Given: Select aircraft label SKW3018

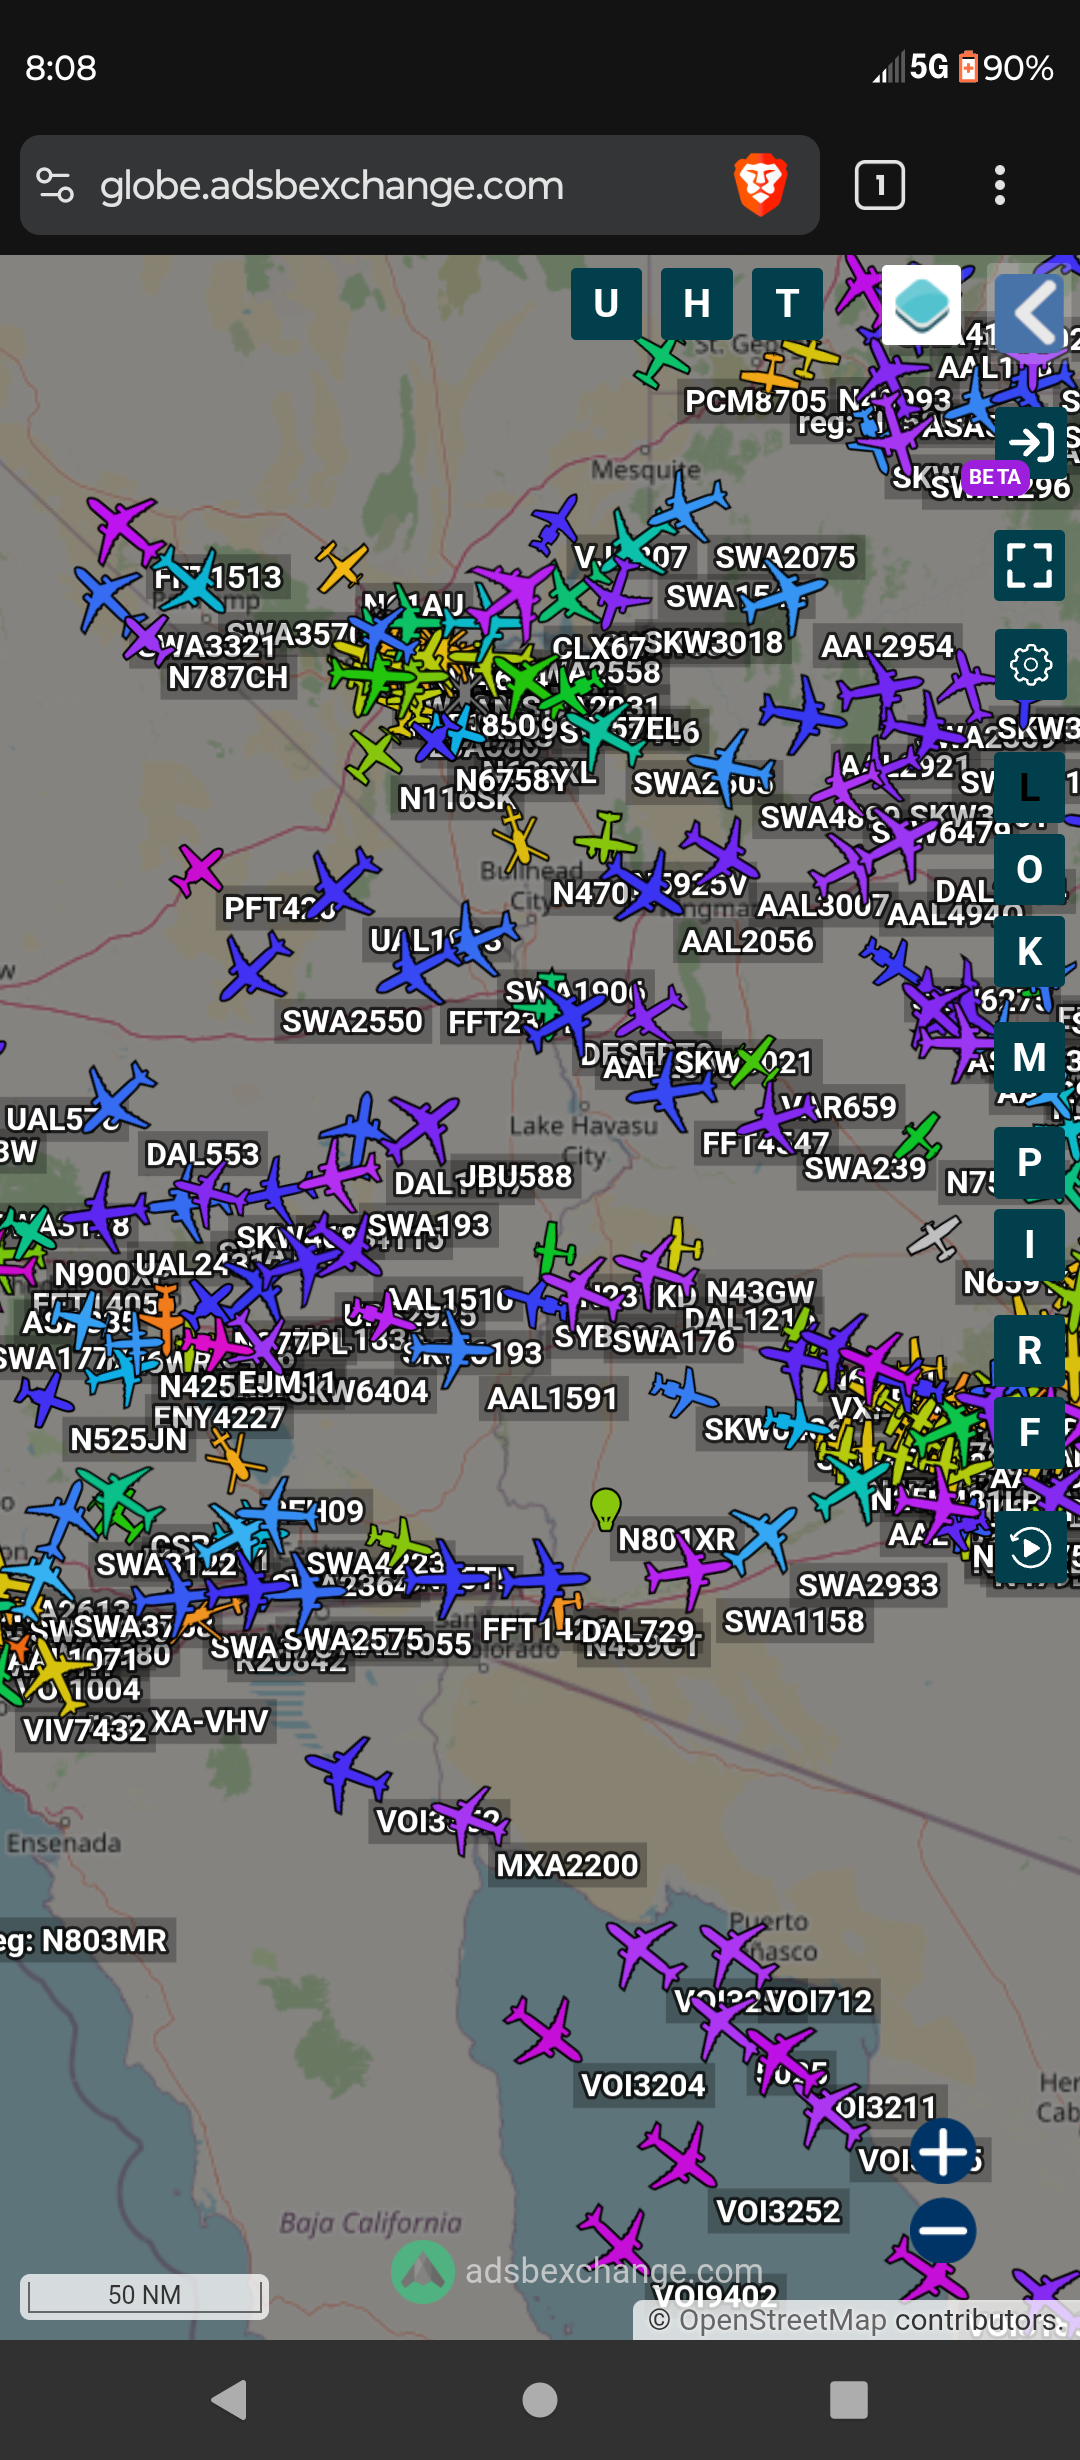Looking at the screenshot, I should (x=714, y=642).
